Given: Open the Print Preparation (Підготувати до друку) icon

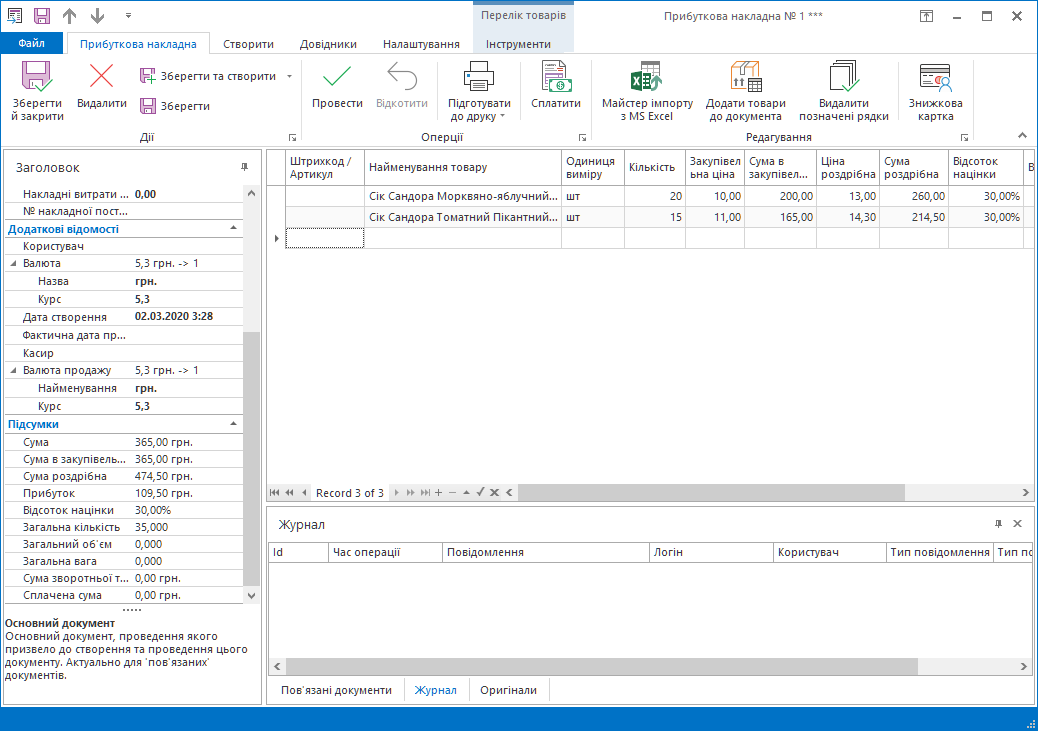Looking at the screenshot, I should click(479, 78).
